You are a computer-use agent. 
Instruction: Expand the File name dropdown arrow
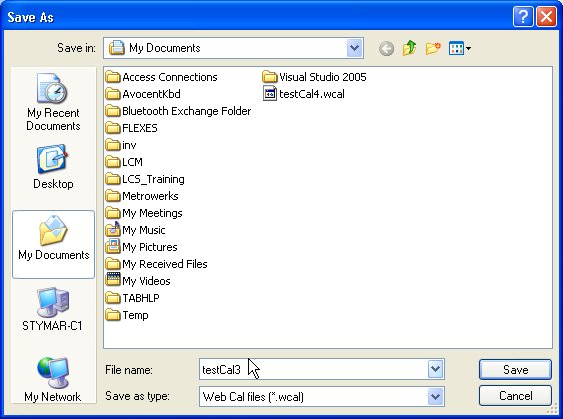pyautogui.click(x=436, y=369)
